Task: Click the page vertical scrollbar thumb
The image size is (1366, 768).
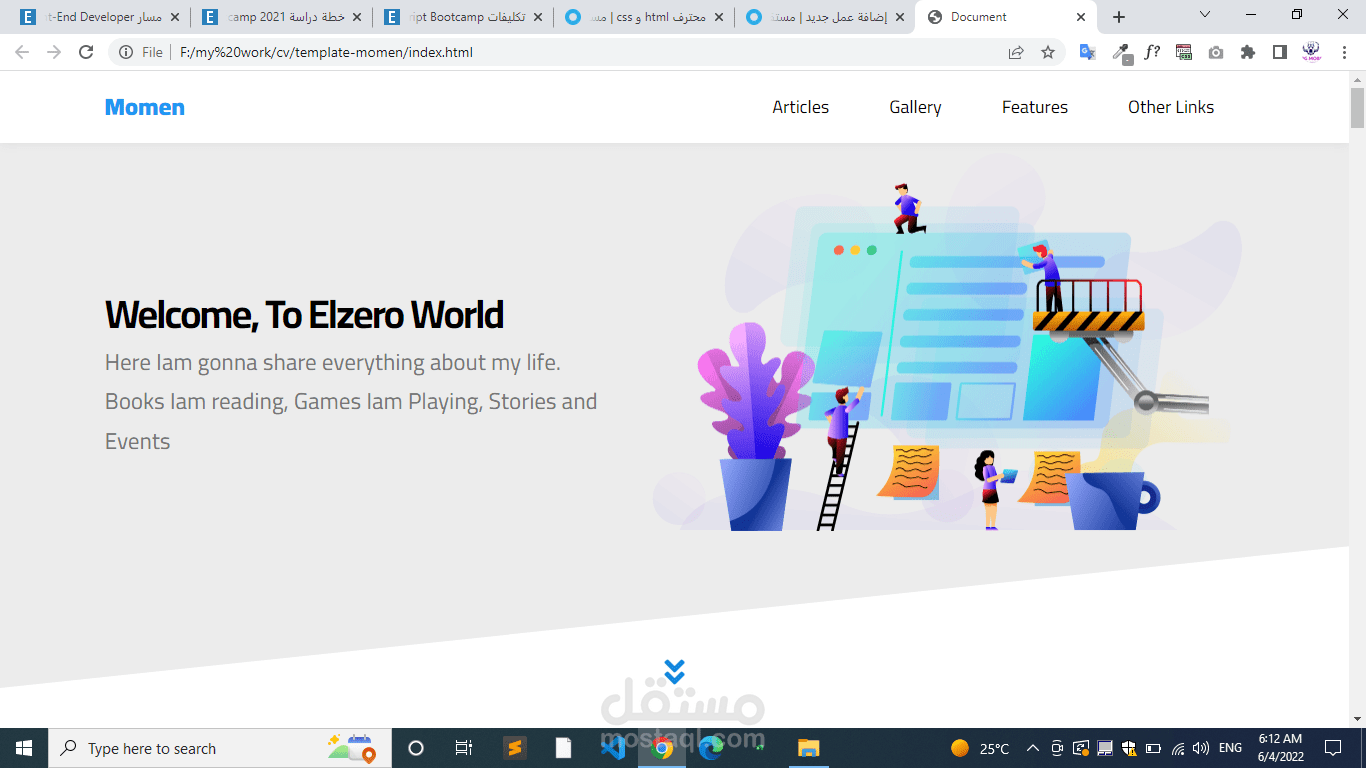Action: point(1357,108)
